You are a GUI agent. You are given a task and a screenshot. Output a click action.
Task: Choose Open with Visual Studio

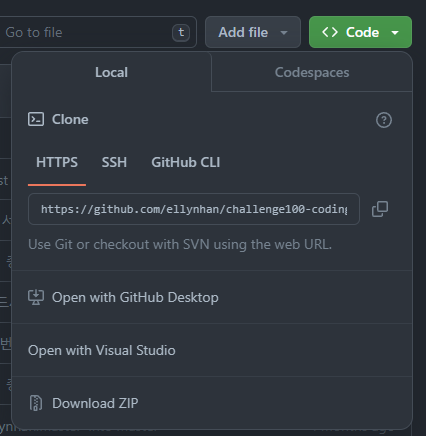(212, 350)
